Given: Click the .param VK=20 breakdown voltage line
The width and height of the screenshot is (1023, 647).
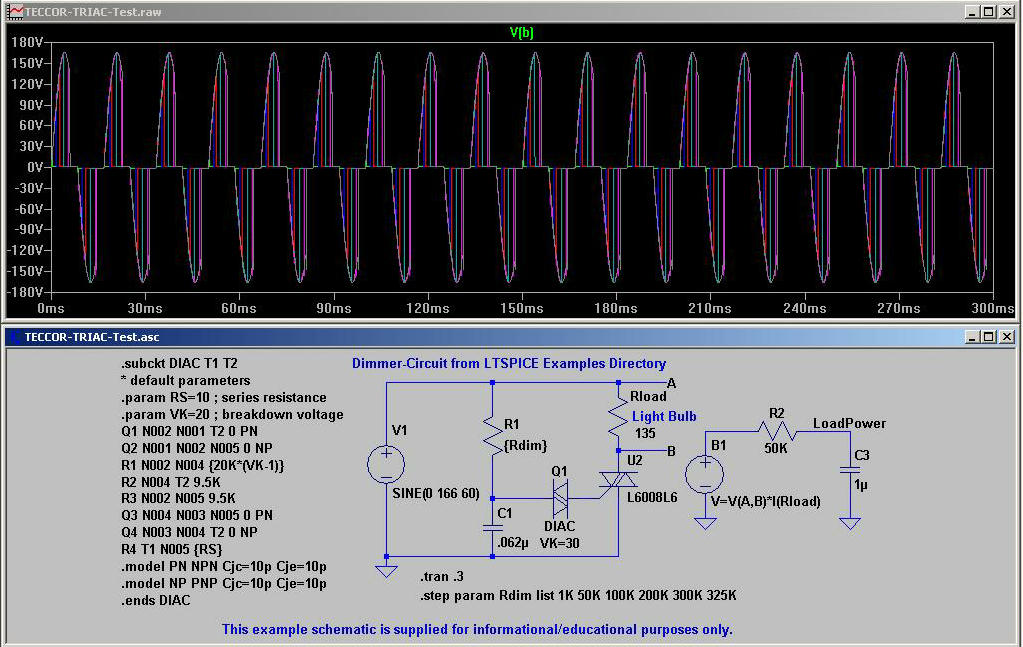Looking at the screenshot, I should point(232,414).
